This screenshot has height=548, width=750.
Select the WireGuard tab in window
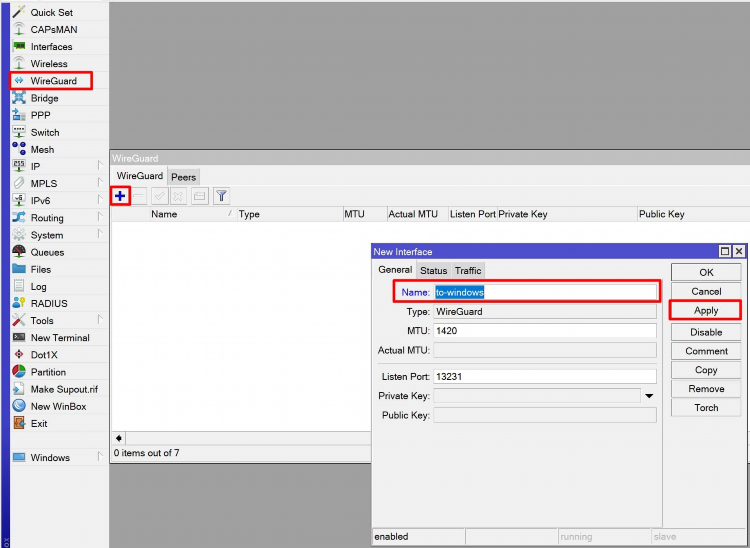point(140,176)
